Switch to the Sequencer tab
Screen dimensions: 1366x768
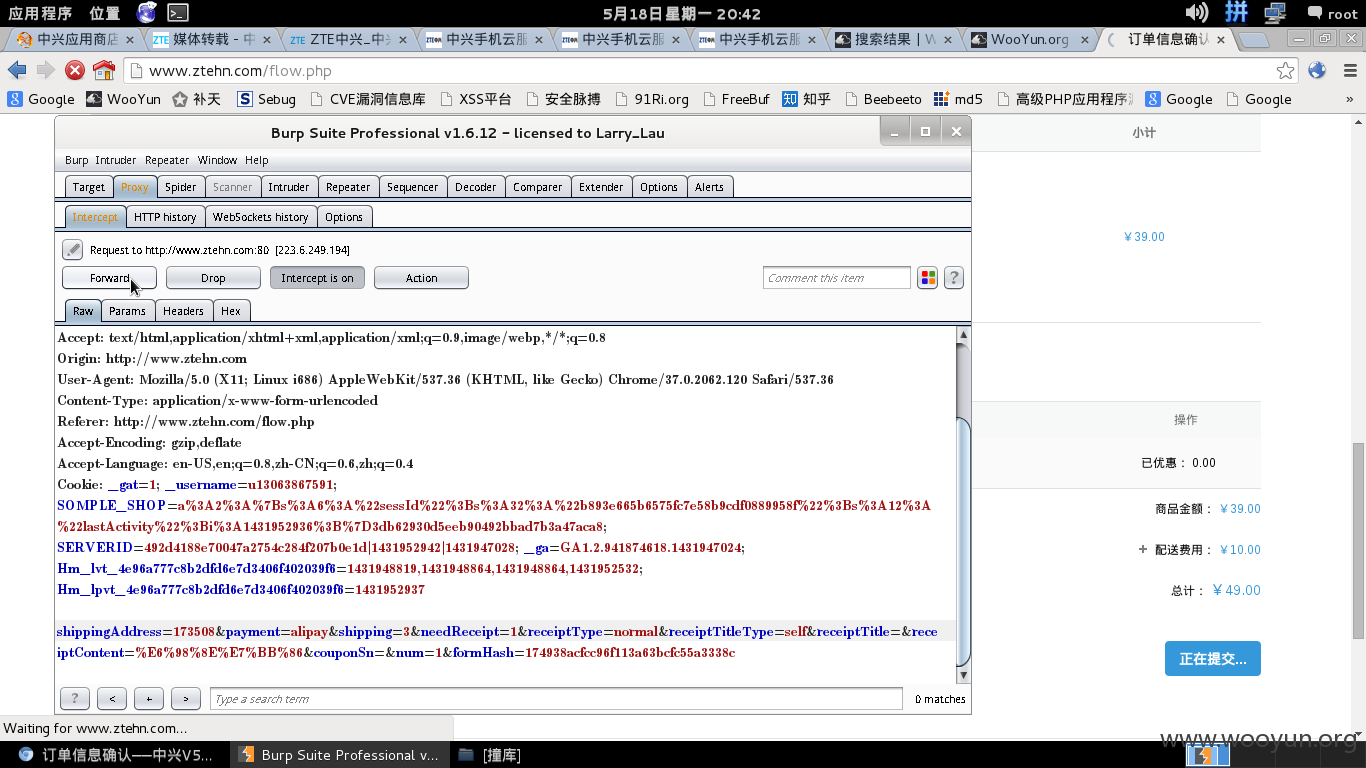[x=412, y=187]
